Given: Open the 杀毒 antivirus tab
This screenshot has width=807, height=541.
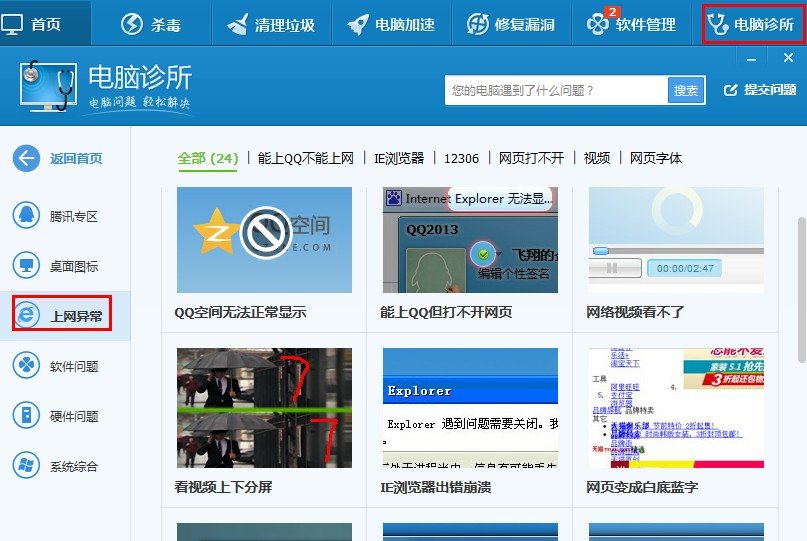Looking at the screenshot, I should (151, 23).
